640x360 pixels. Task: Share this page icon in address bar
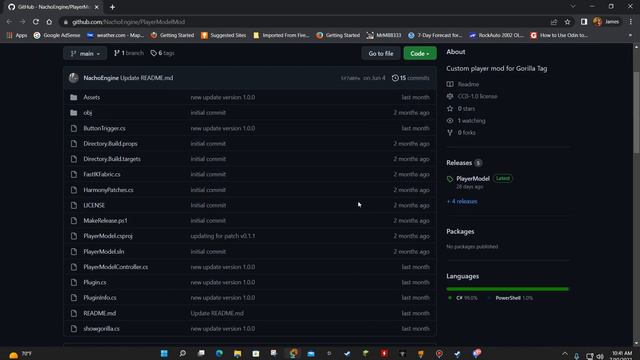[x=554, y=22]
